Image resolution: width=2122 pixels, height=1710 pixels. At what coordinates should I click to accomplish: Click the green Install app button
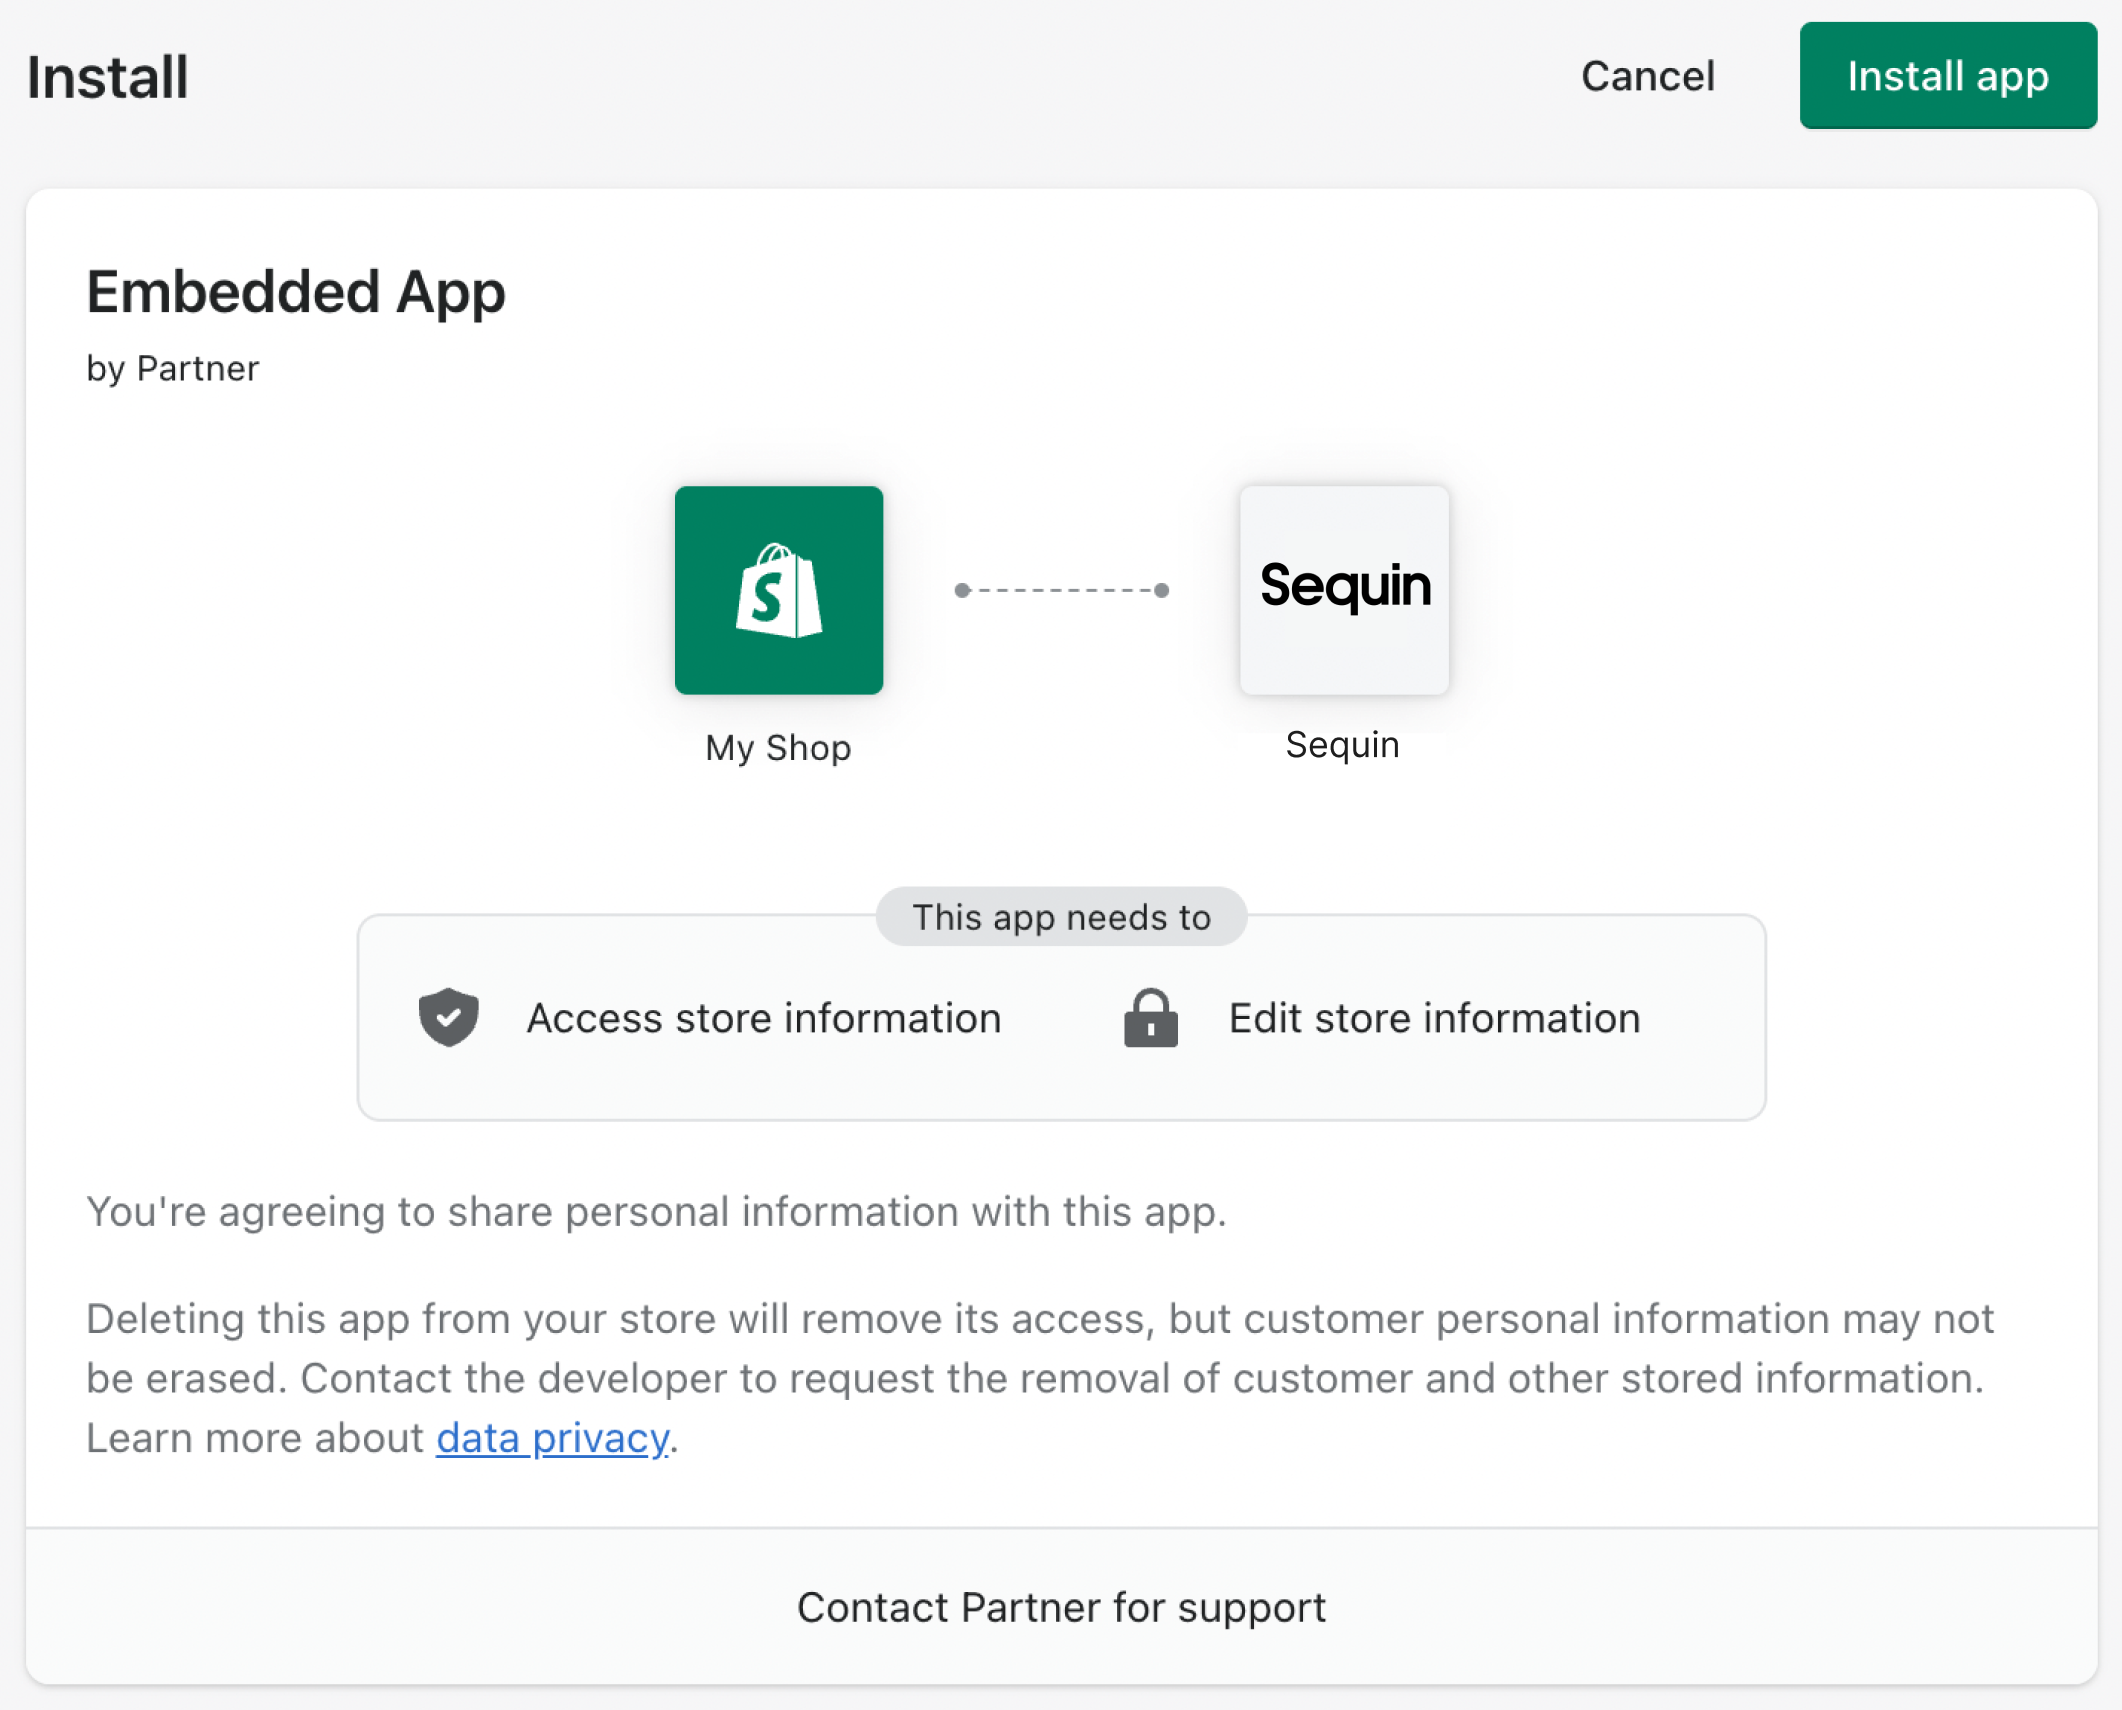click(1948, 76)
